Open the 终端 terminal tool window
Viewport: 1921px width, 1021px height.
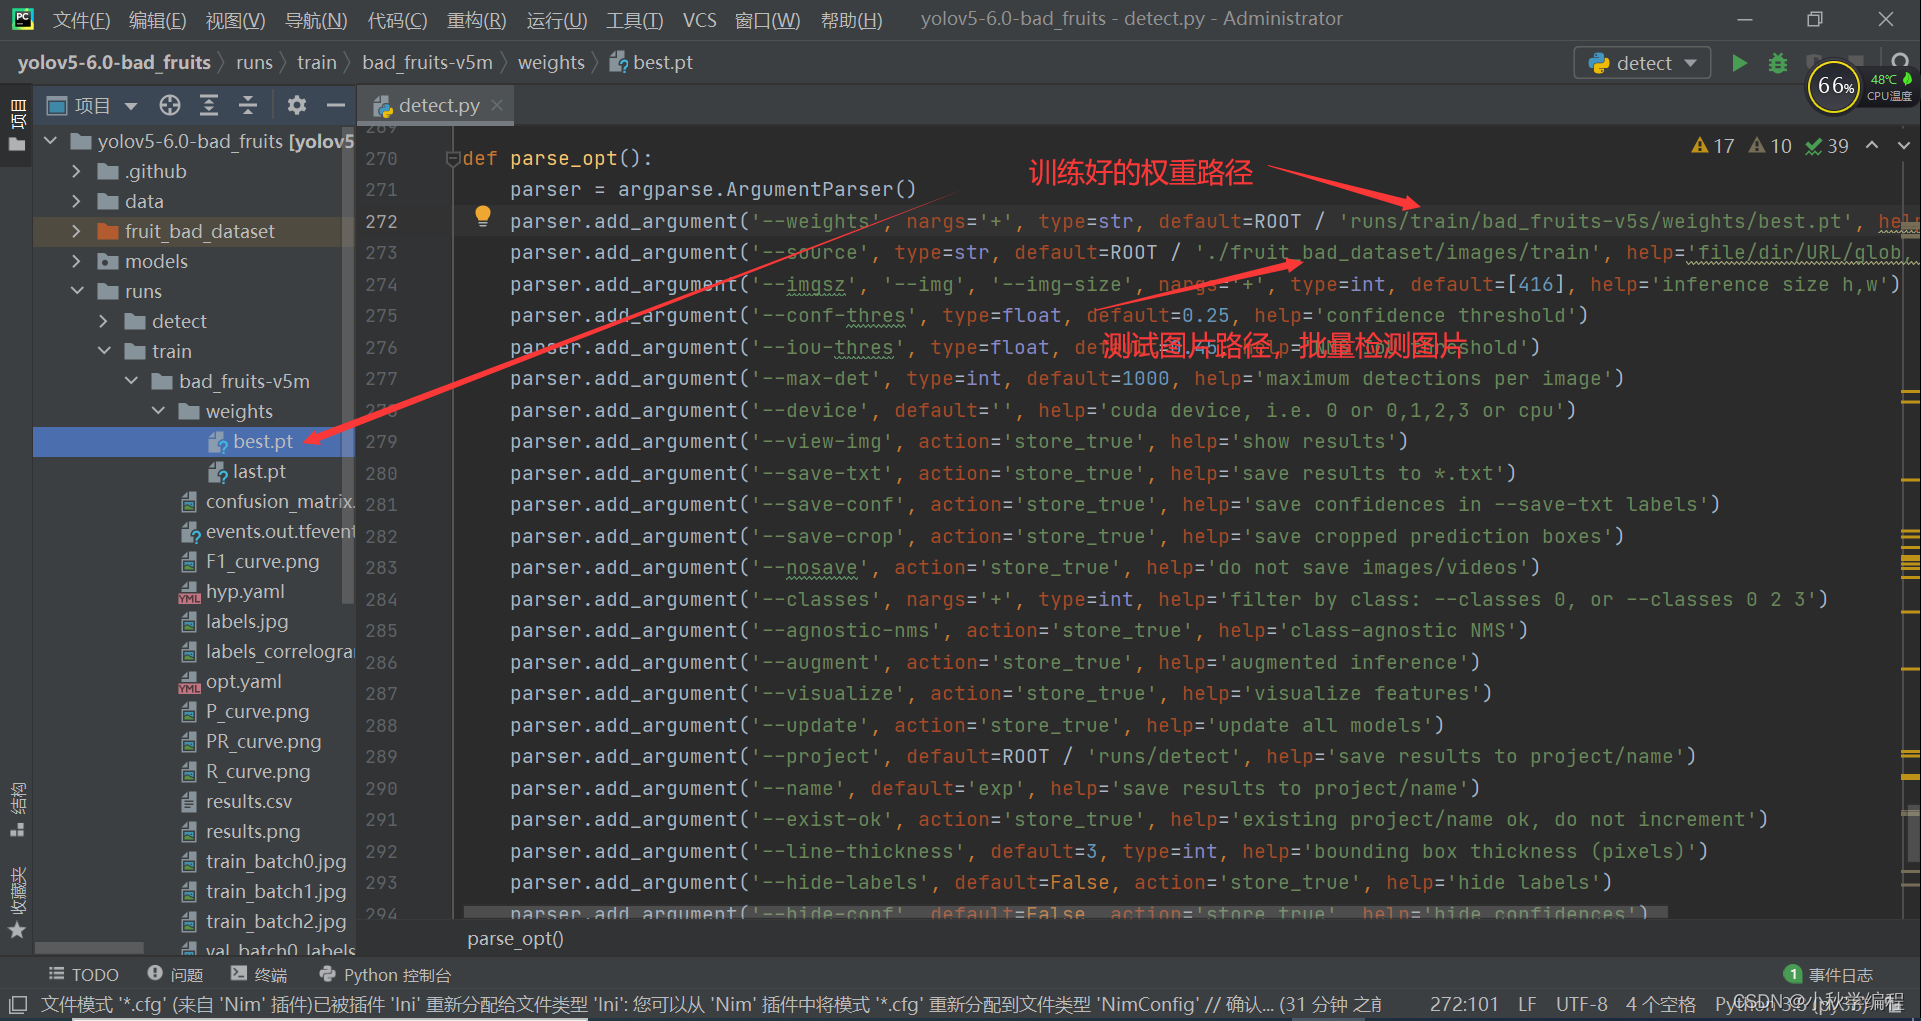coord(259,974)
